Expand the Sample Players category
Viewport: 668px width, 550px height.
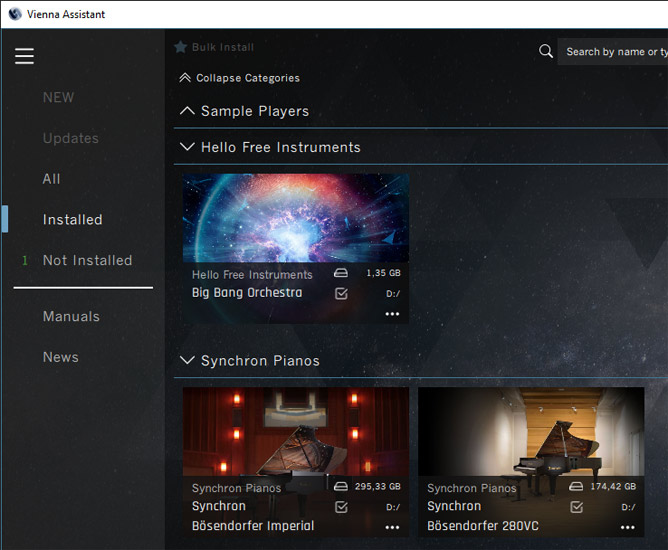pyautogui.click(x=187, y=111)
